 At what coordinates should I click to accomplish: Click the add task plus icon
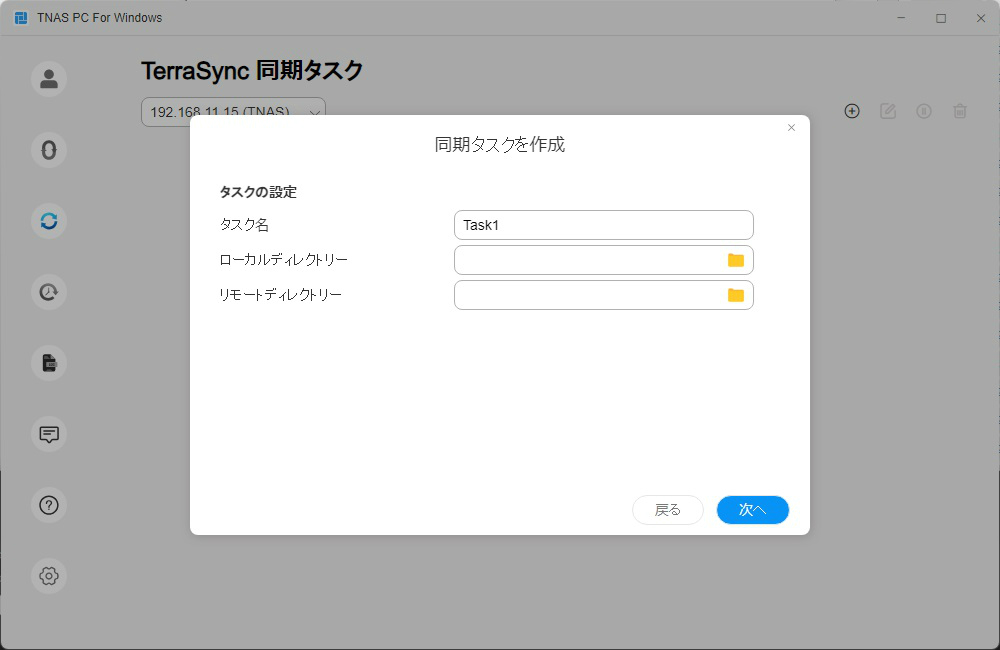[852, 111]
